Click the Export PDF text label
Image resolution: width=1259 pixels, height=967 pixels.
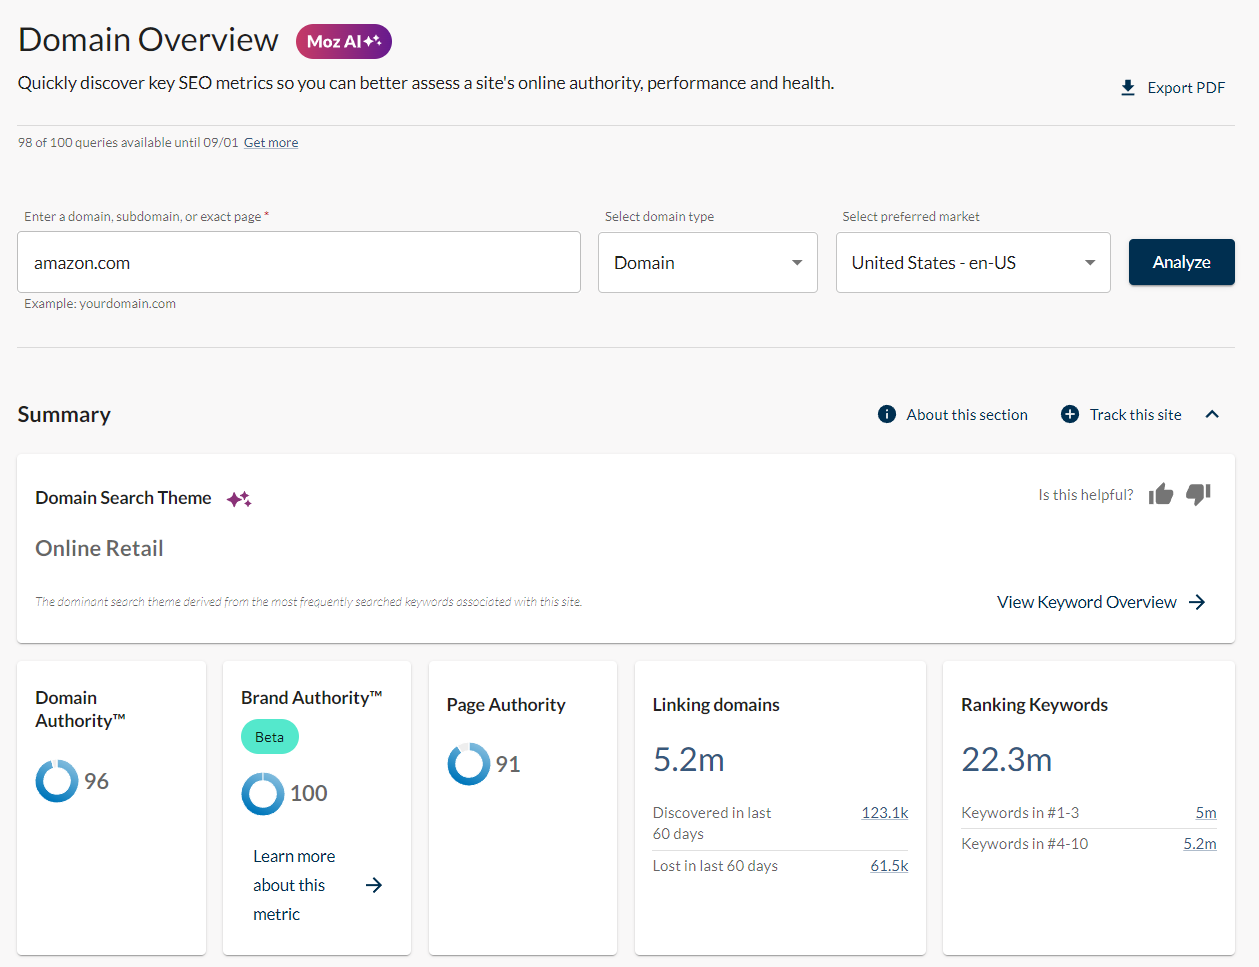click(1186, 88)
